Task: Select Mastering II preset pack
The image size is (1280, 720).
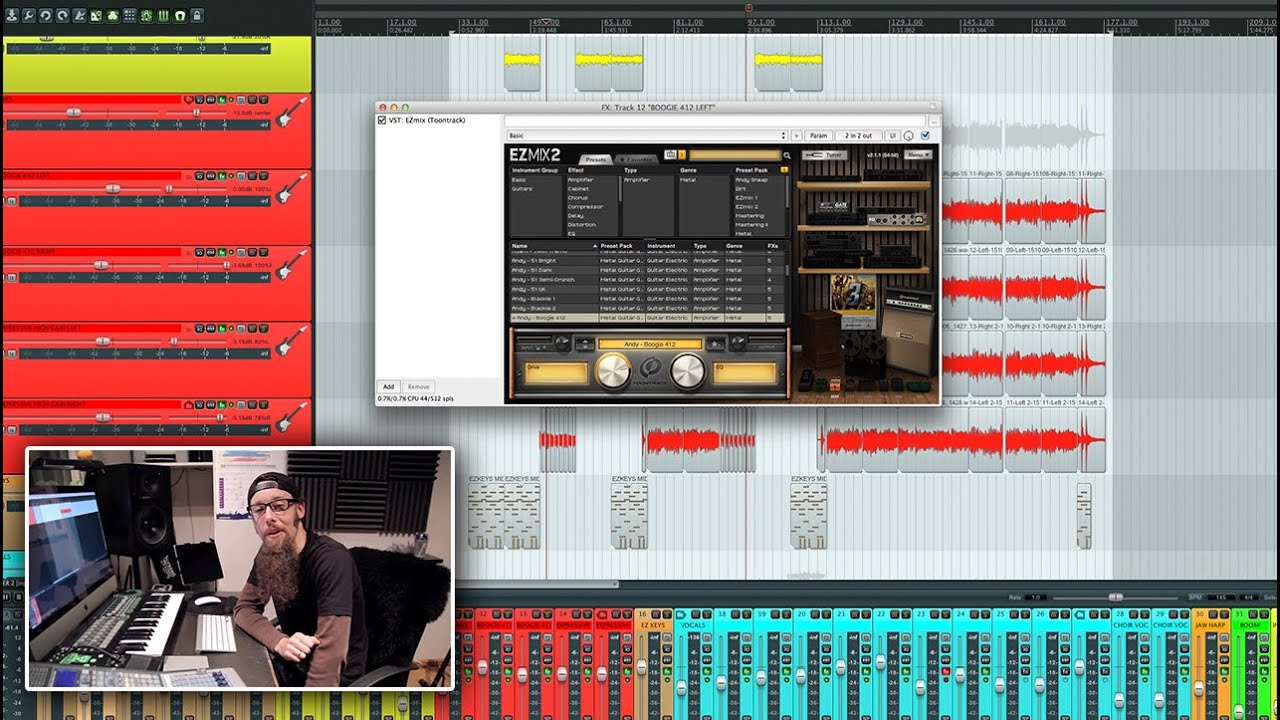Action: [x=751, y=225]
